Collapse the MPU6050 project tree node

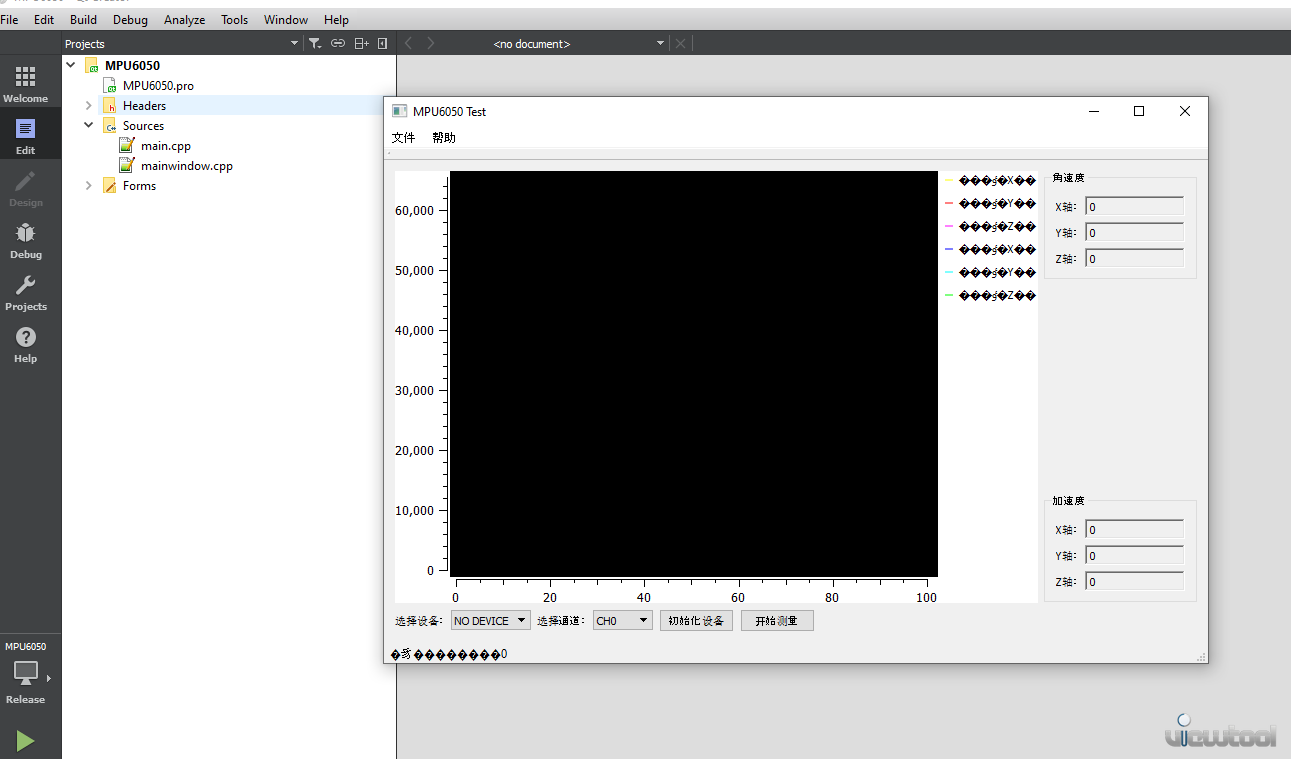click(70, 65)
